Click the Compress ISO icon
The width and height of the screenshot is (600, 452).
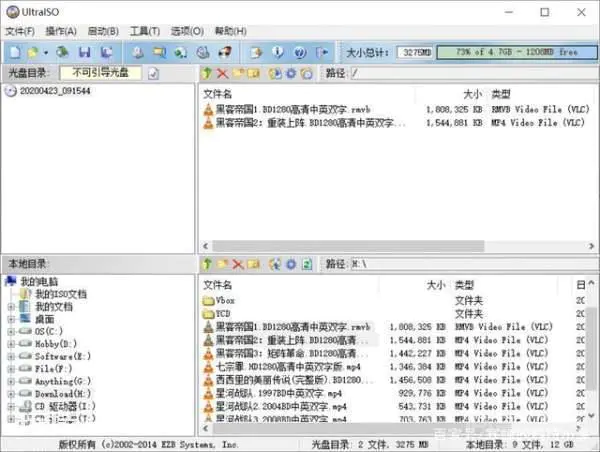point(181,52)
